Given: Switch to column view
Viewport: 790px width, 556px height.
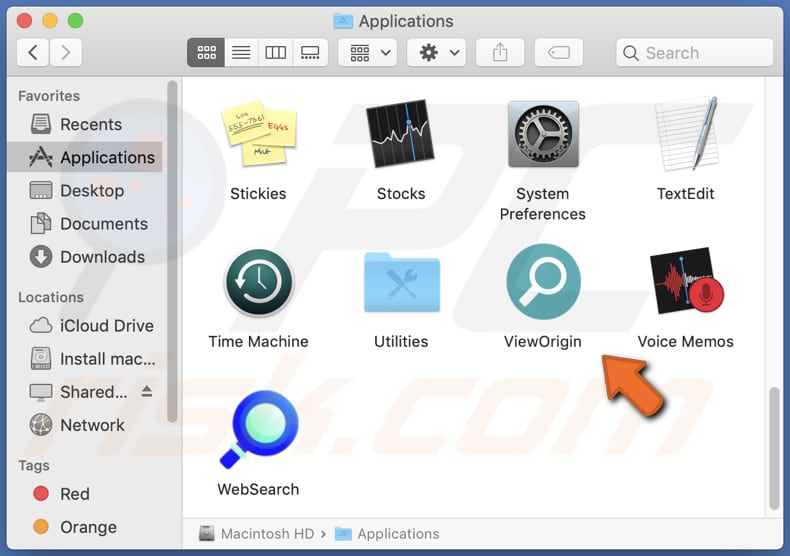Looking at the screenshot, I should coord(276,52).
